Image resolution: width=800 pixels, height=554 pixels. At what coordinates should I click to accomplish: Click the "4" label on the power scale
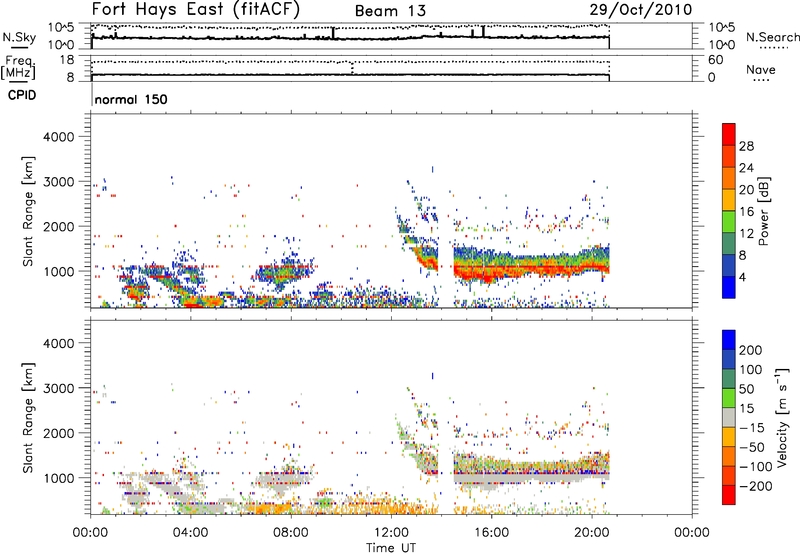pyautogui.click(x=743, y=277)
